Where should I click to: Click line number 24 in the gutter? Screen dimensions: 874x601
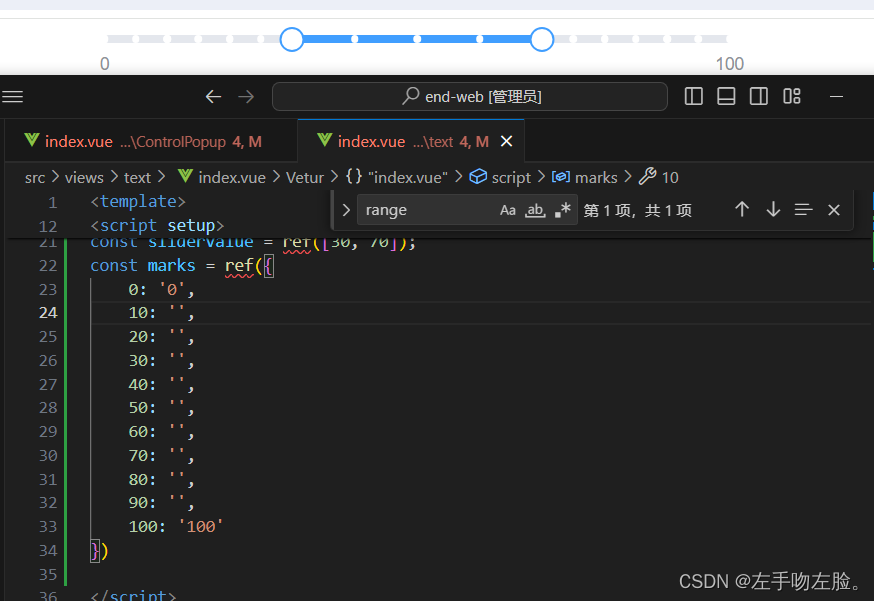point(48,313)
